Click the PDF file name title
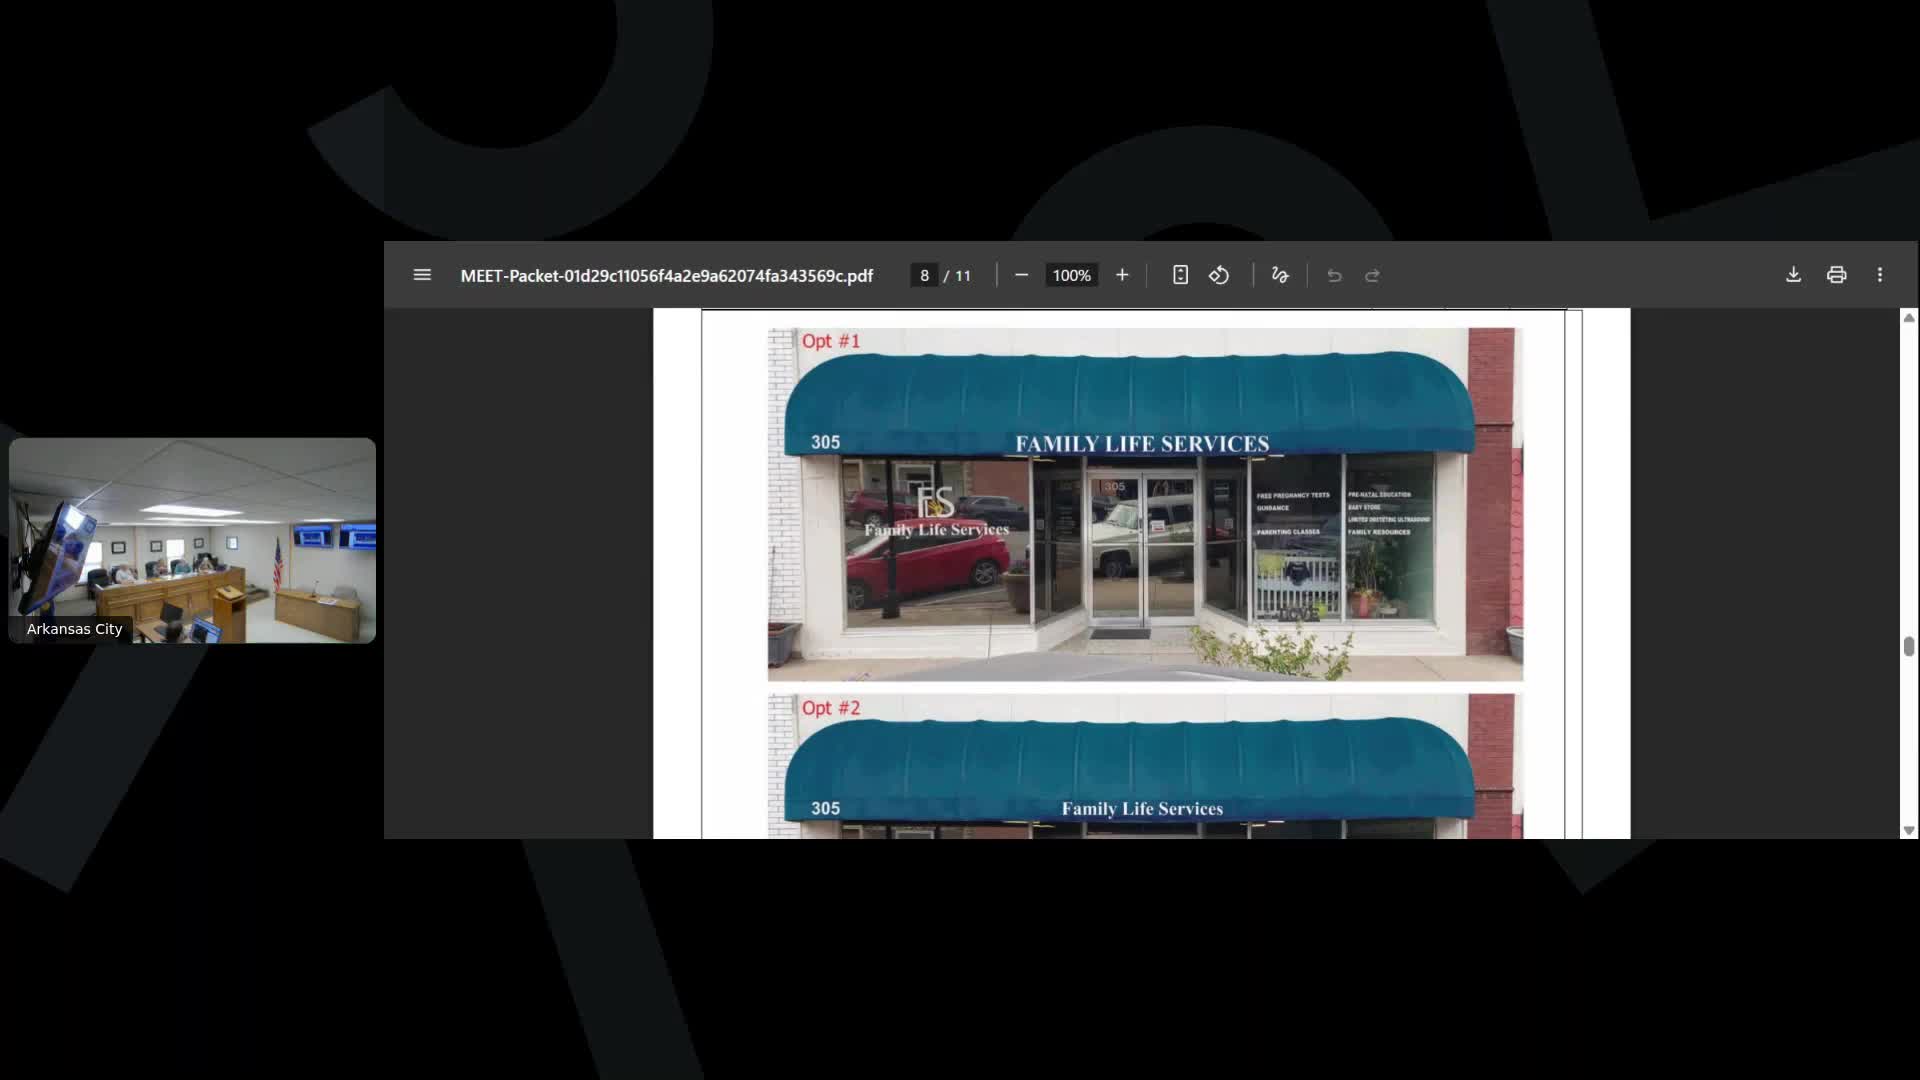This screenshot has width=1920, height=1080. pos(666,275)
